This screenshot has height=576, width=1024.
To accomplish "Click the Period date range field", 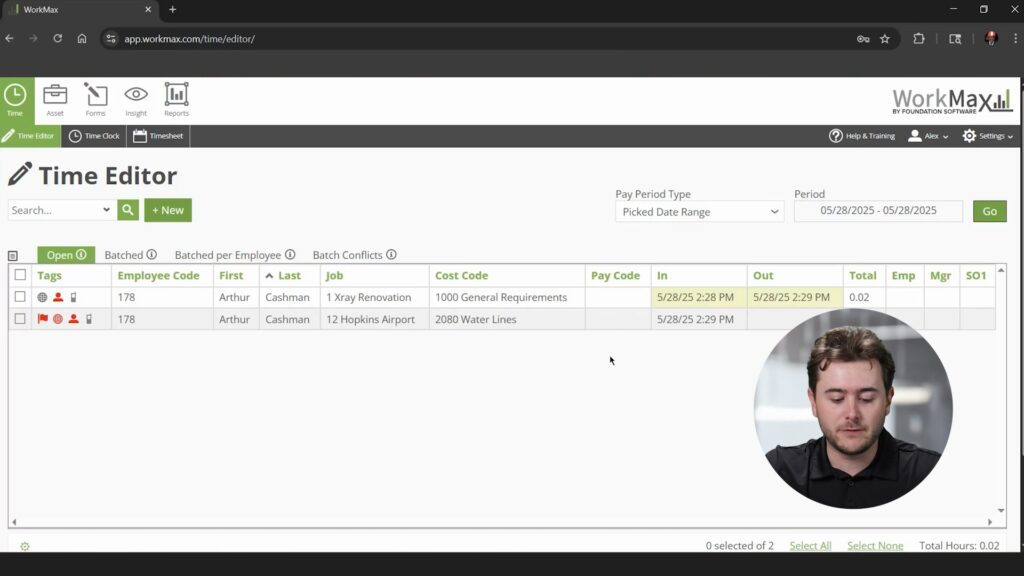I will [878, 211].
